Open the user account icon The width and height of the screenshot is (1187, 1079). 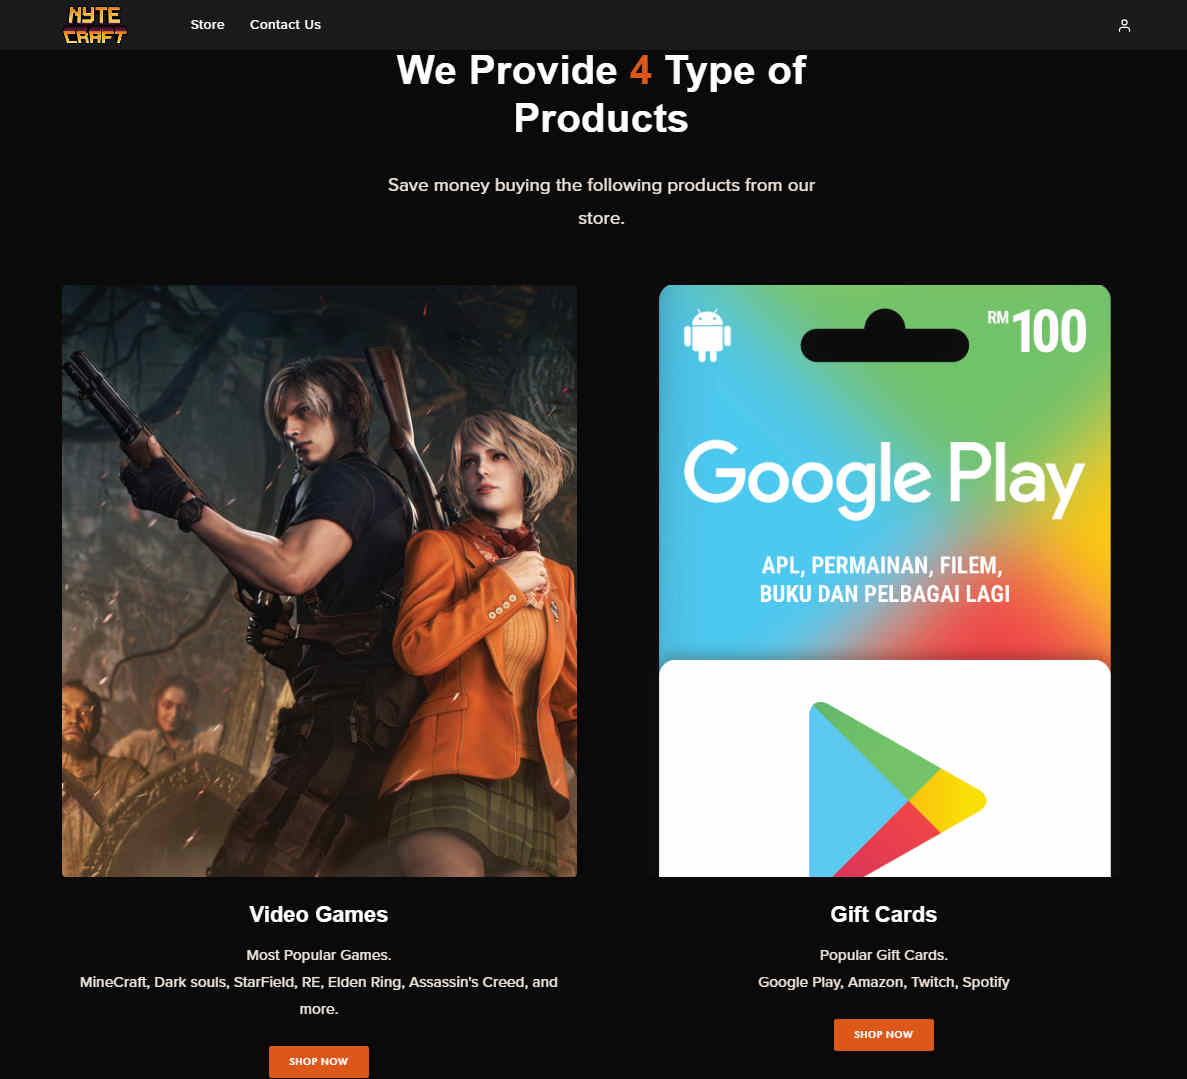pyautogui.click(x=1124, y=25)
